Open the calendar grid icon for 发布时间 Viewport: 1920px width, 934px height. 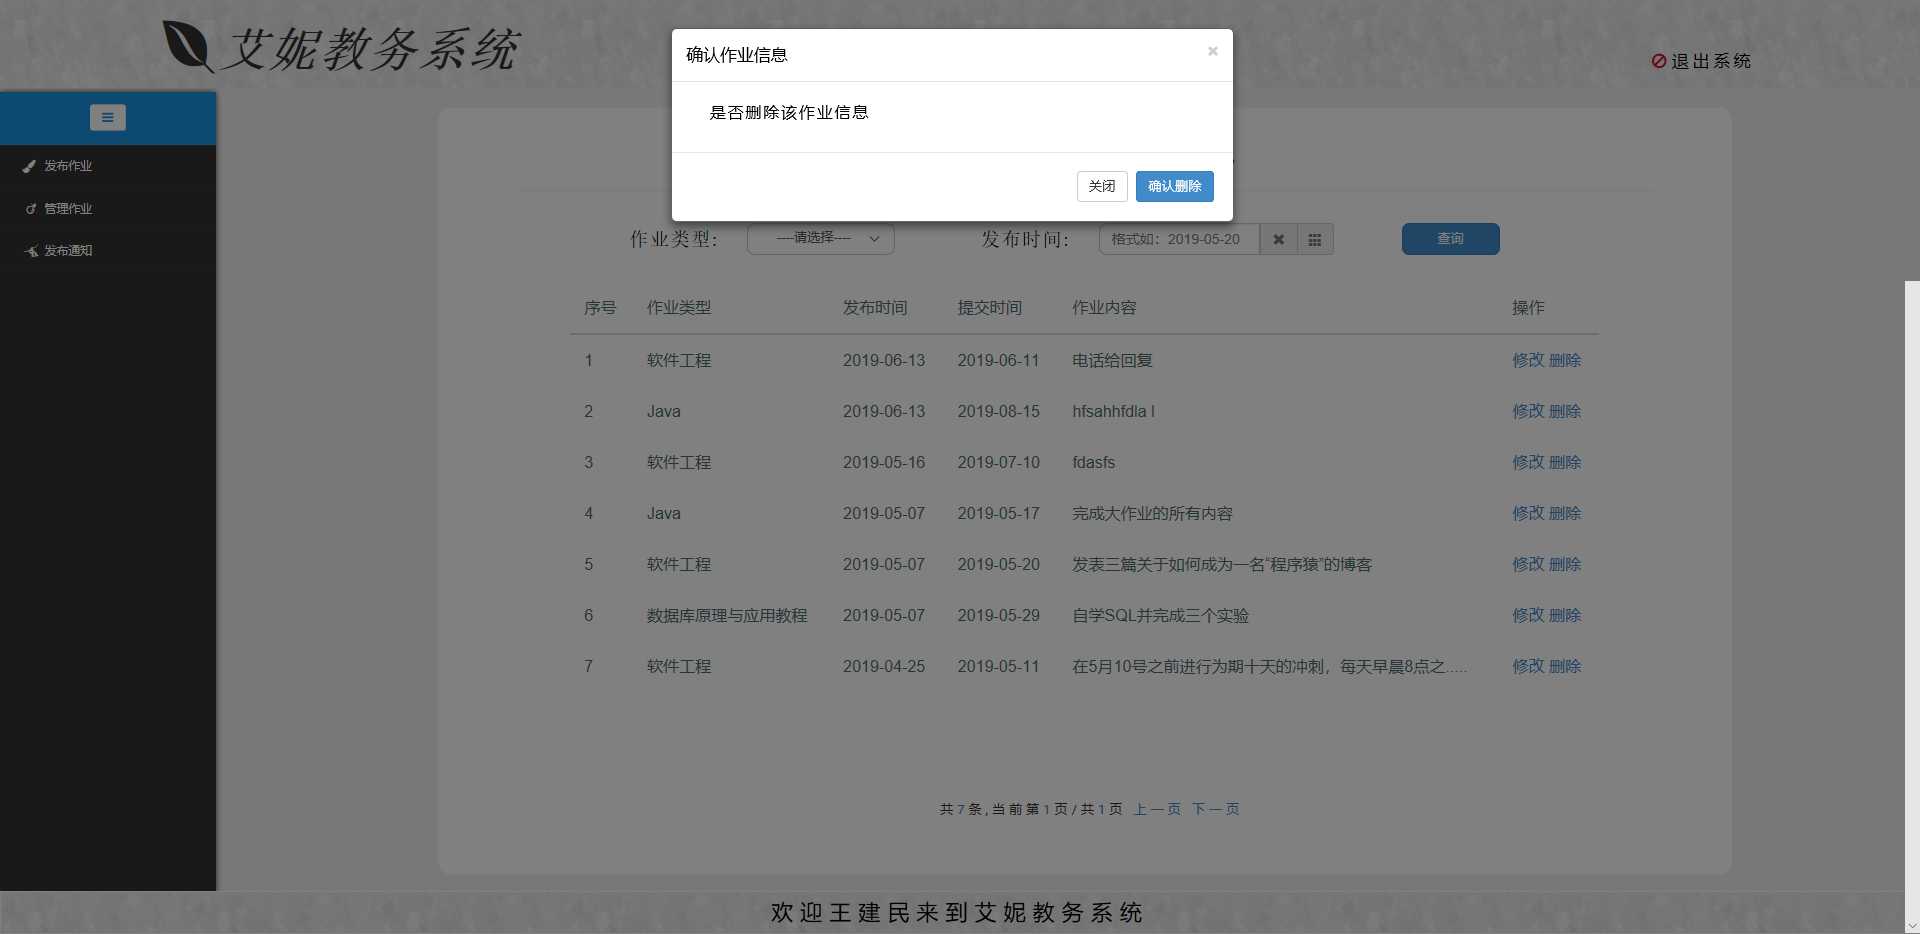click(1315, 239)
